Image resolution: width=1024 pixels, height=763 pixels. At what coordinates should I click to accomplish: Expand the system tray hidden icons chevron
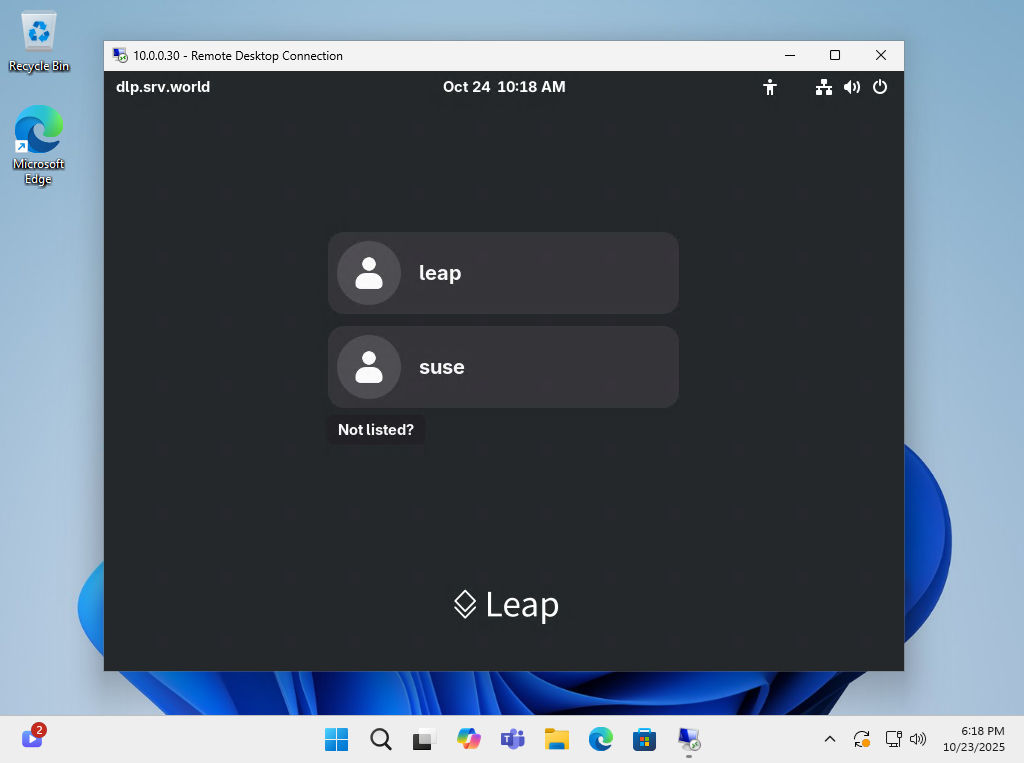click(829, 739)
